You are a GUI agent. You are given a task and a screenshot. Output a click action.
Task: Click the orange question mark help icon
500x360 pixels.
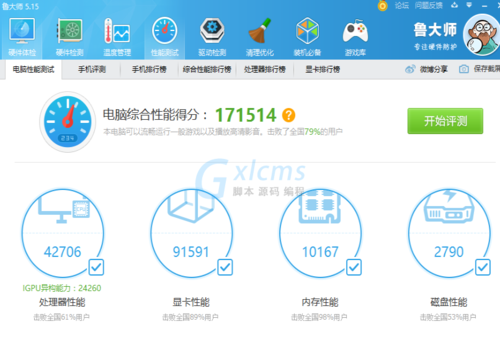[289, 115]
